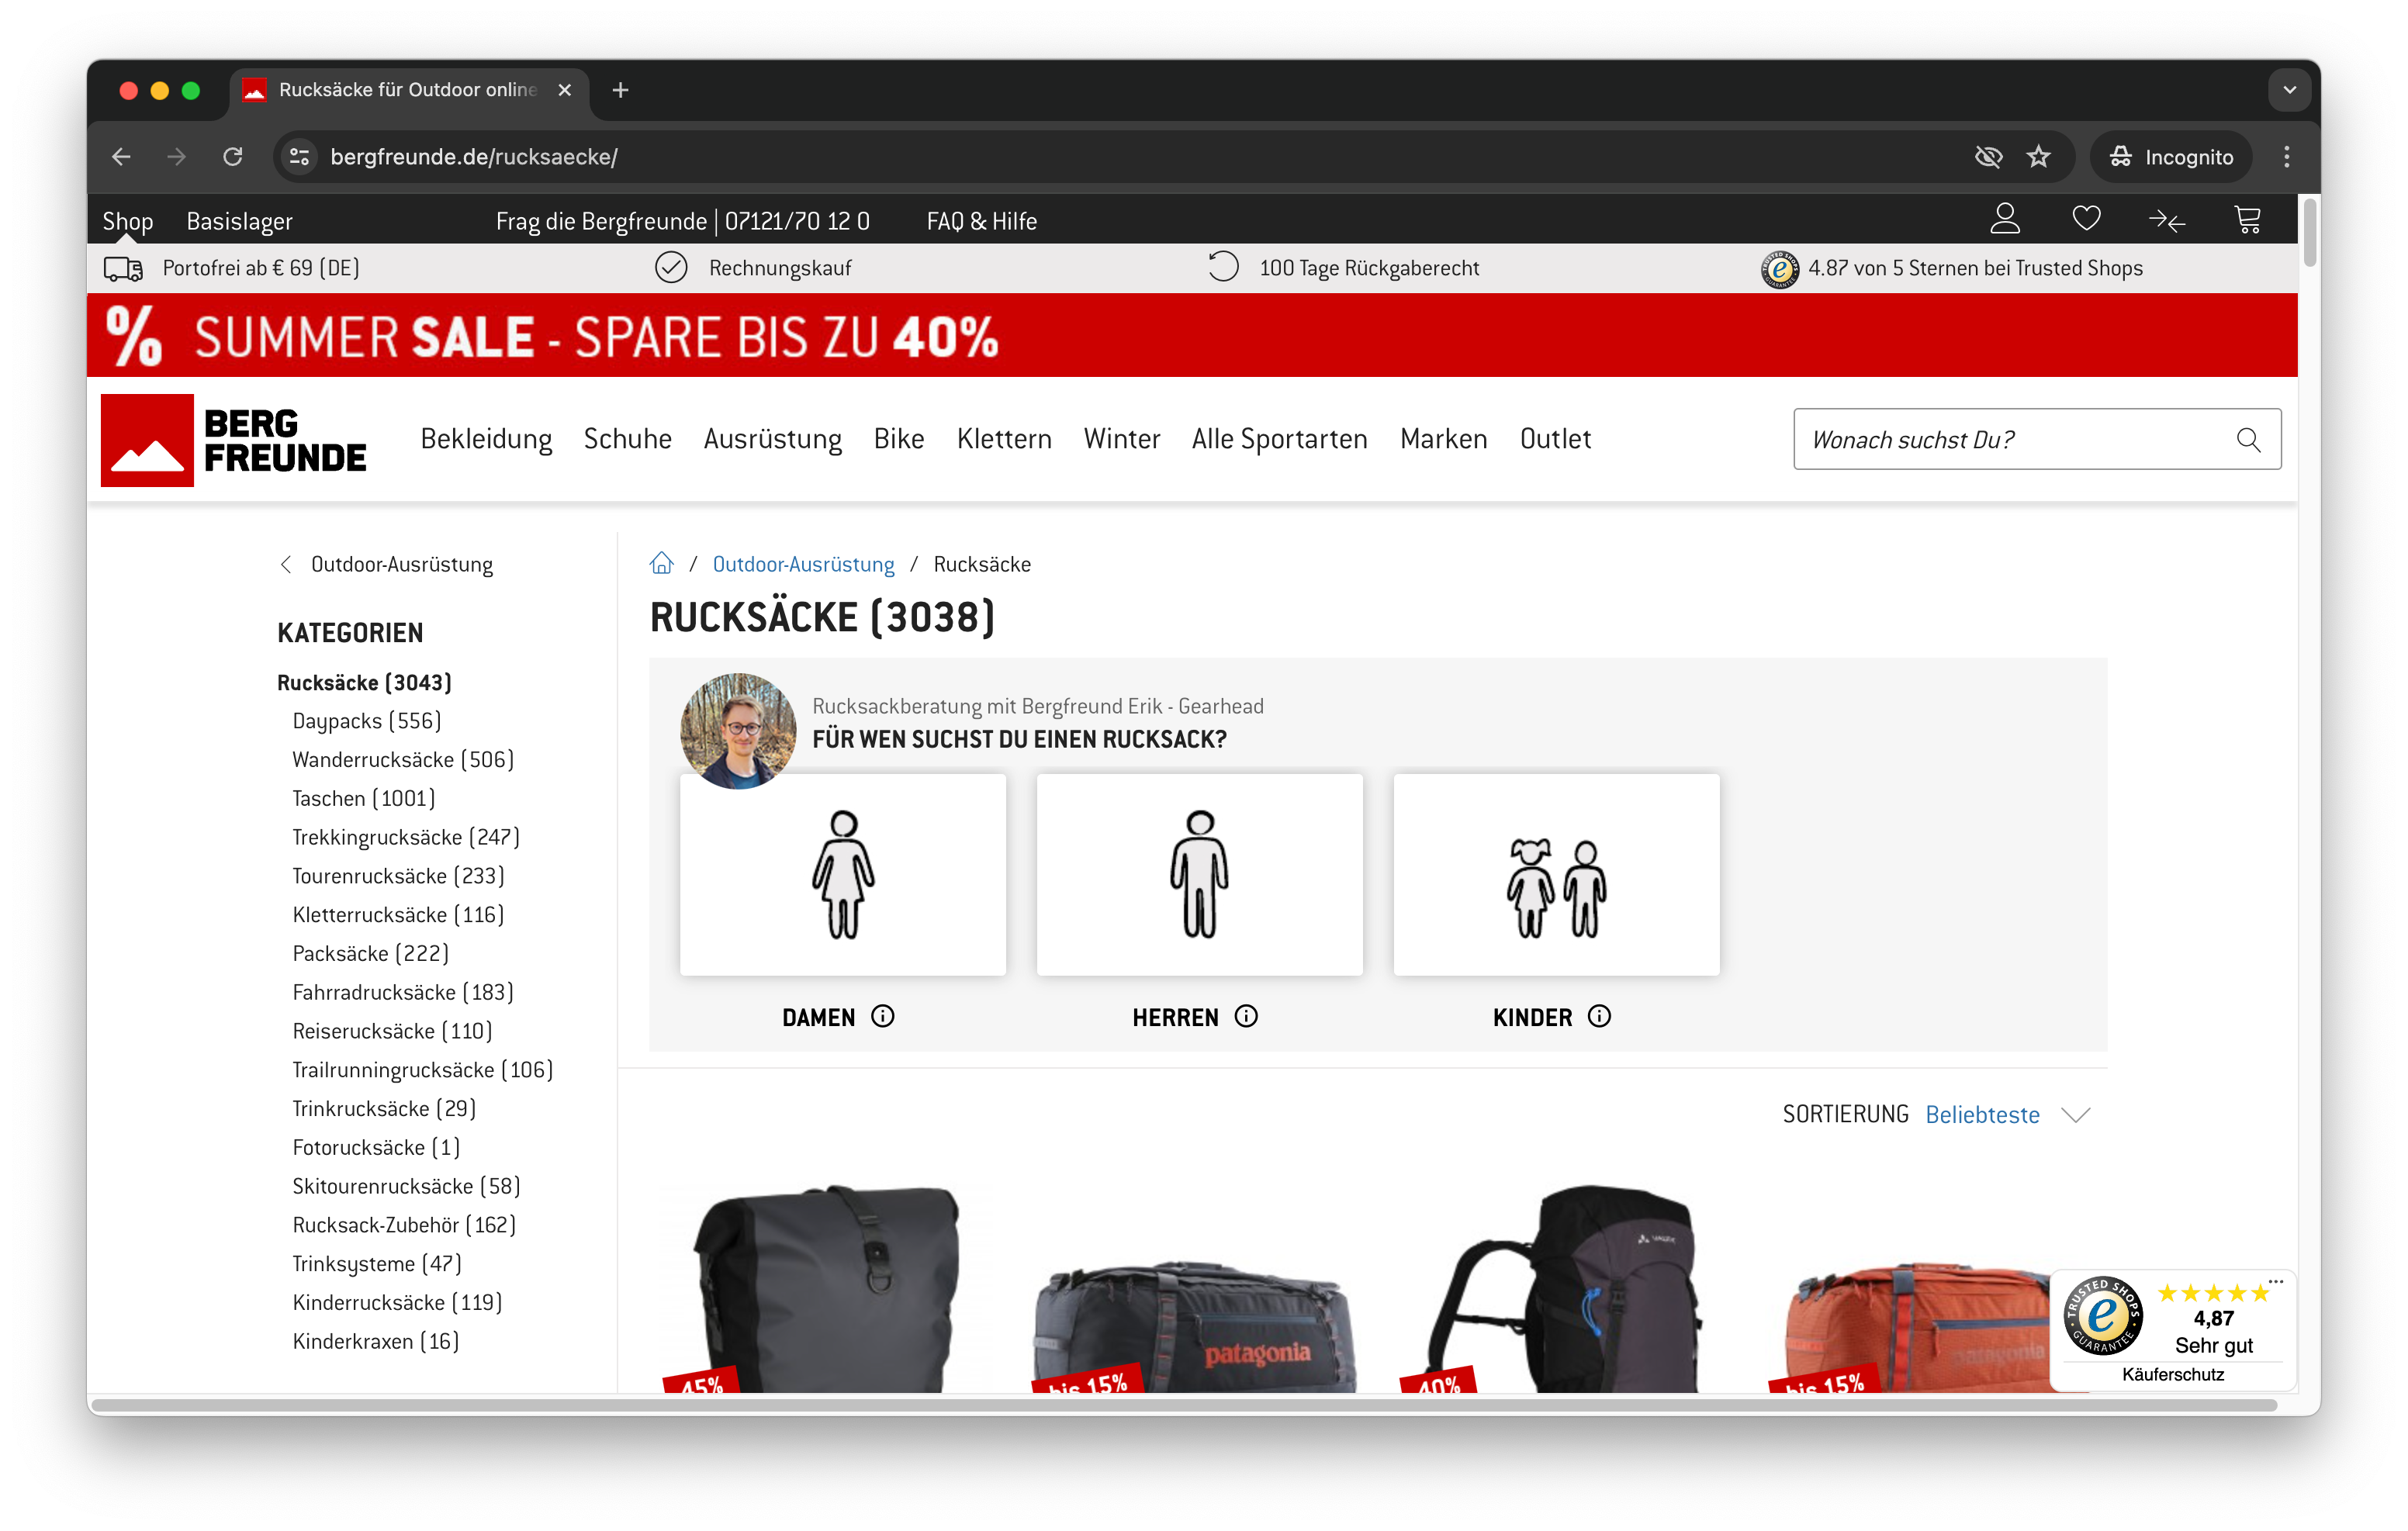Viewport: 2408px width, 1531px height.
Task: Open the FAQ & Hilfe link
Action: [981, 221]
